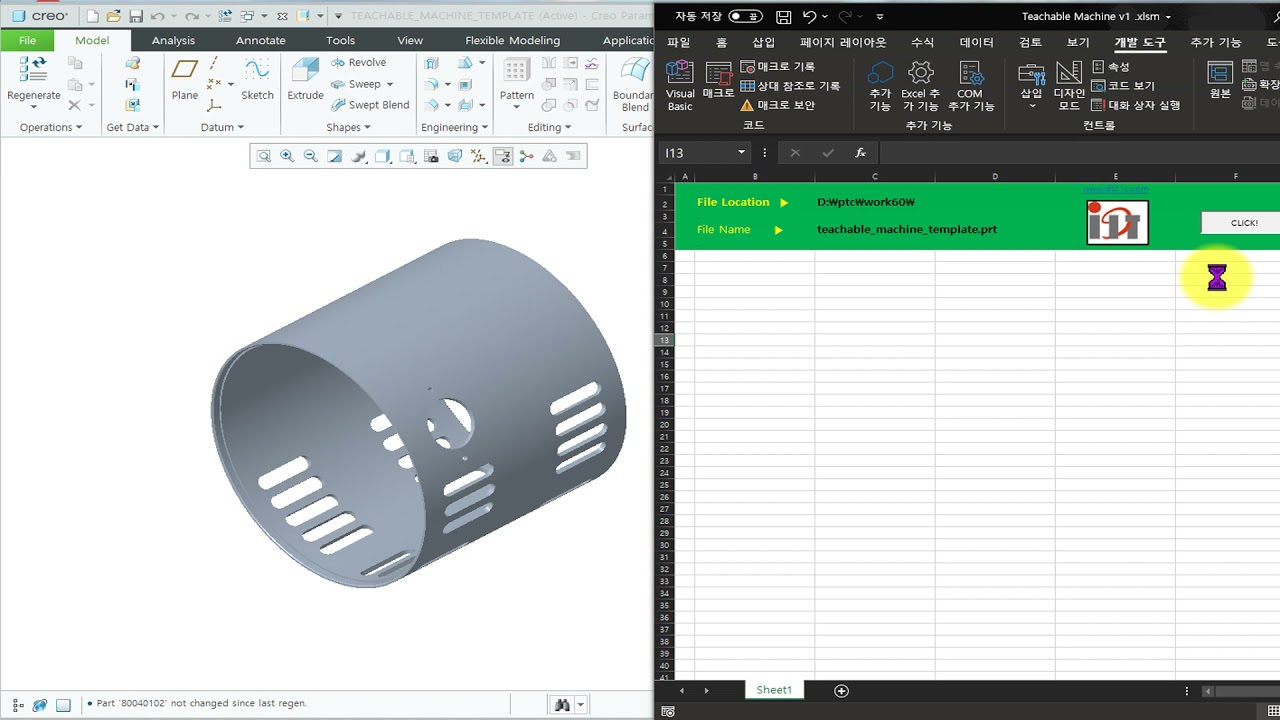This screenshot has height=720, width=1280.
Task: Select the Sheet1 tab
Action: pos(774,690)
